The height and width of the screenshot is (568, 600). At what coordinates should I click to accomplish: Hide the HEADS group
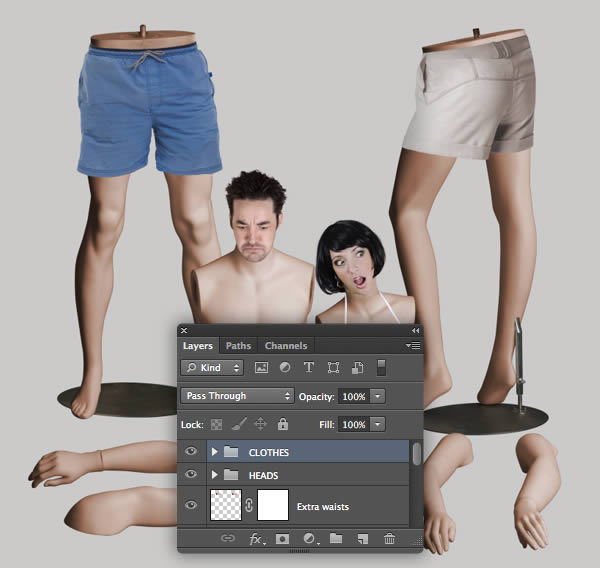pyautogui.click(x=191, y=475)
